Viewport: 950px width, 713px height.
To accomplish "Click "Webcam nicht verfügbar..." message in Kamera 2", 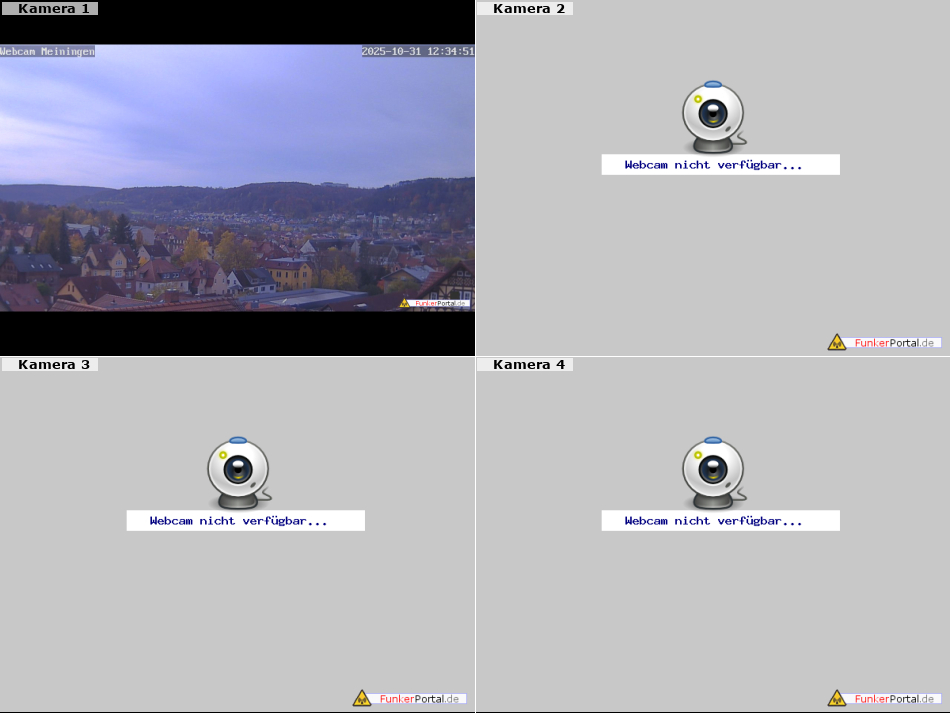I will click(713, 165).
